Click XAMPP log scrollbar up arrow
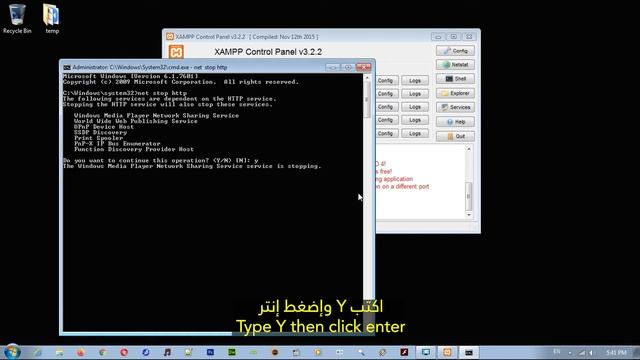Image resolution: width=640 pixels, height=360 pixels. click(469, 149)
